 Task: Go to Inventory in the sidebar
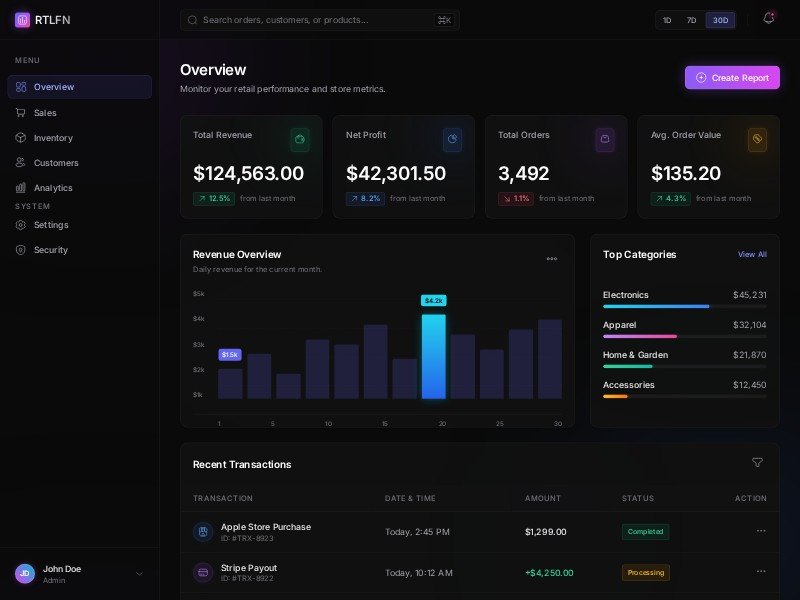pos(53,138)
